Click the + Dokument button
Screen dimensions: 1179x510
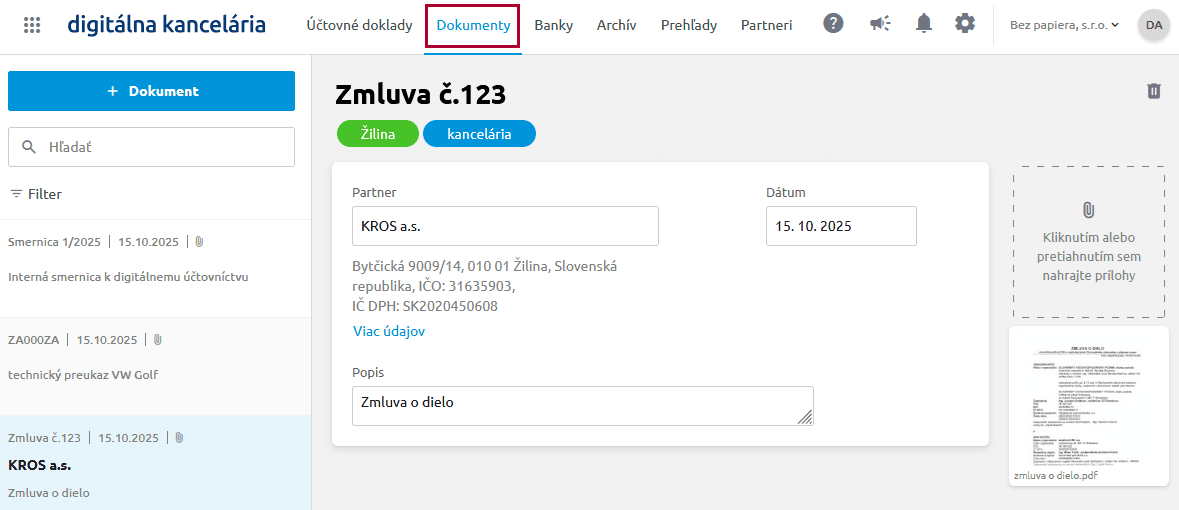[x=152, y=91]
